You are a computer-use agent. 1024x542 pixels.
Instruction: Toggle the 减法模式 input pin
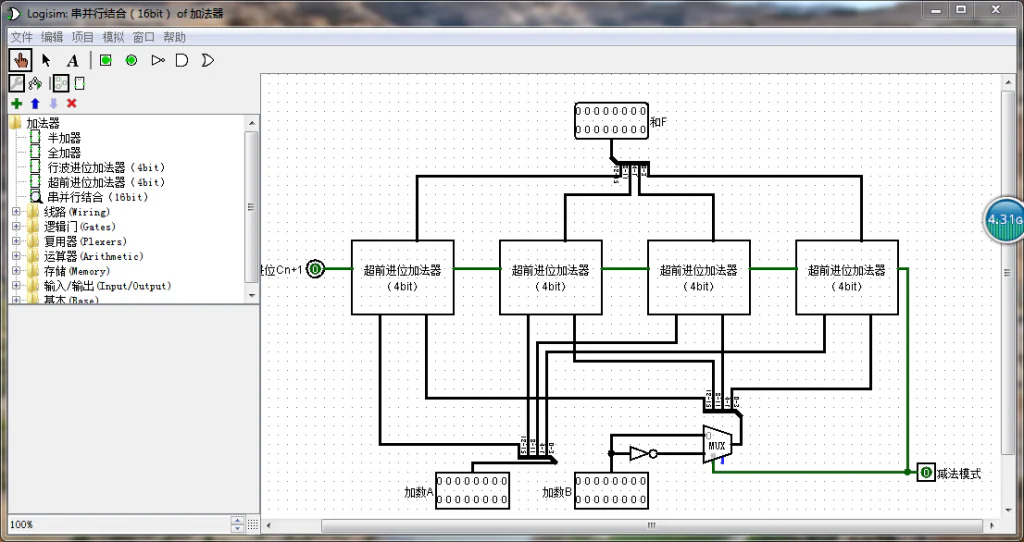(x=926, y=473)
